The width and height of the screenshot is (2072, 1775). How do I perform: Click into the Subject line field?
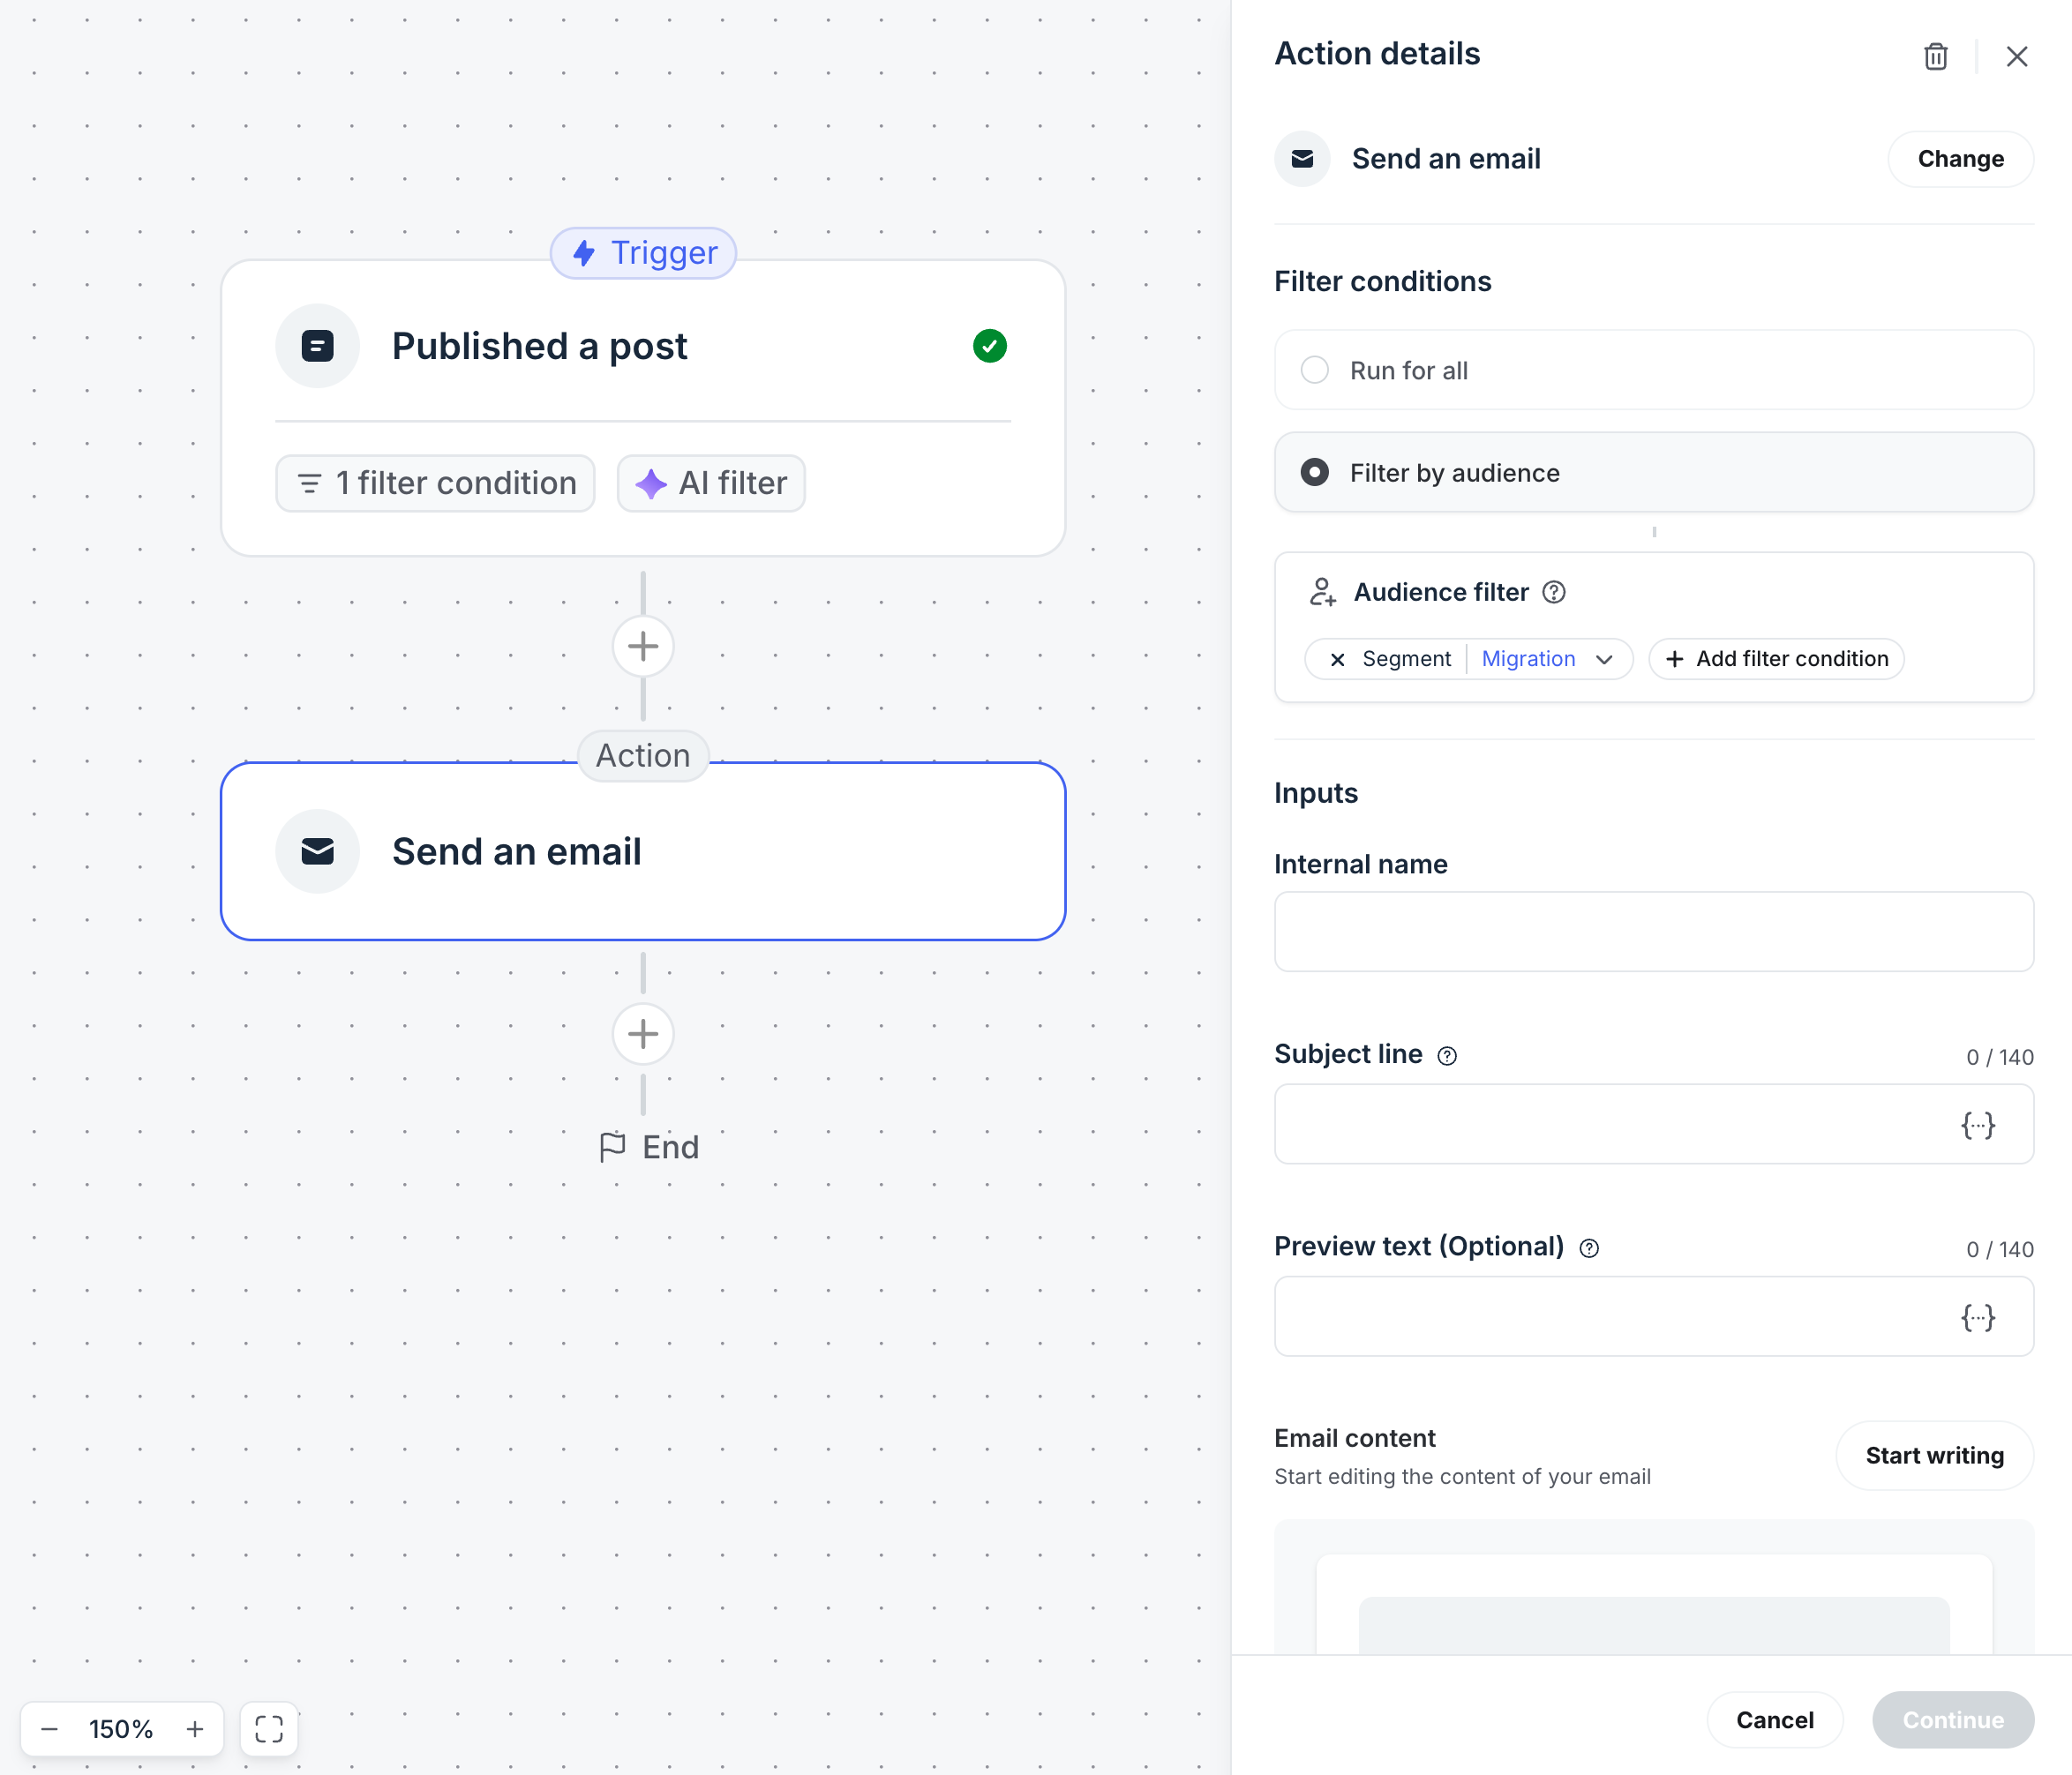[1653, 1124]
